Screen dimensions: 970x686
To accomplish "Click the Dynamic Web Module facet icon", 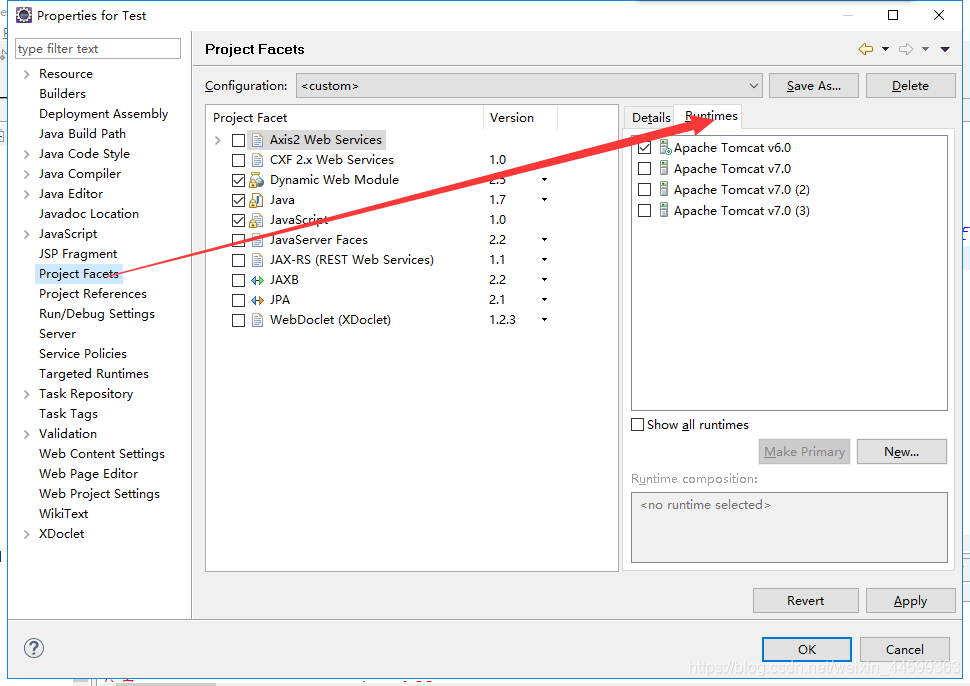I will pos(257,180).
